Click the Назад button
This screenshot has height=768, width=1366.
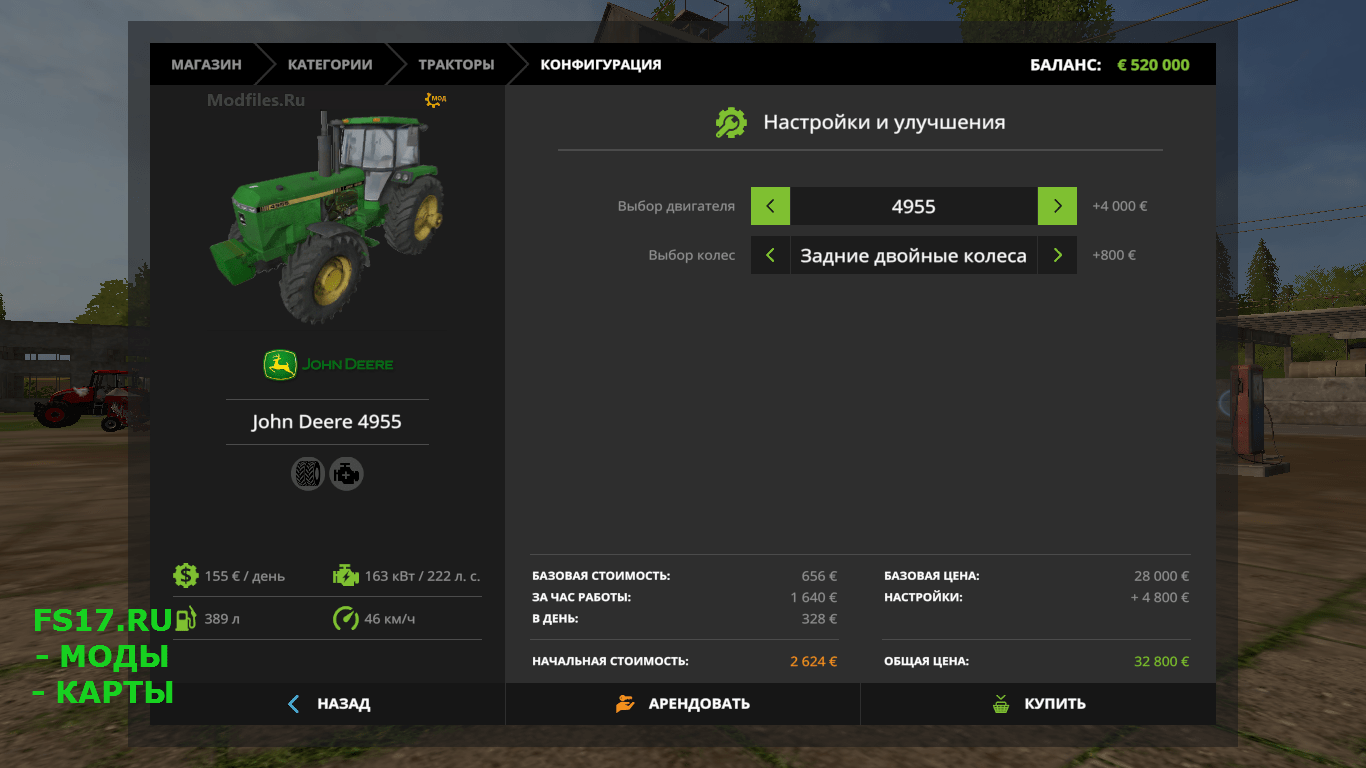pos(328,704)
